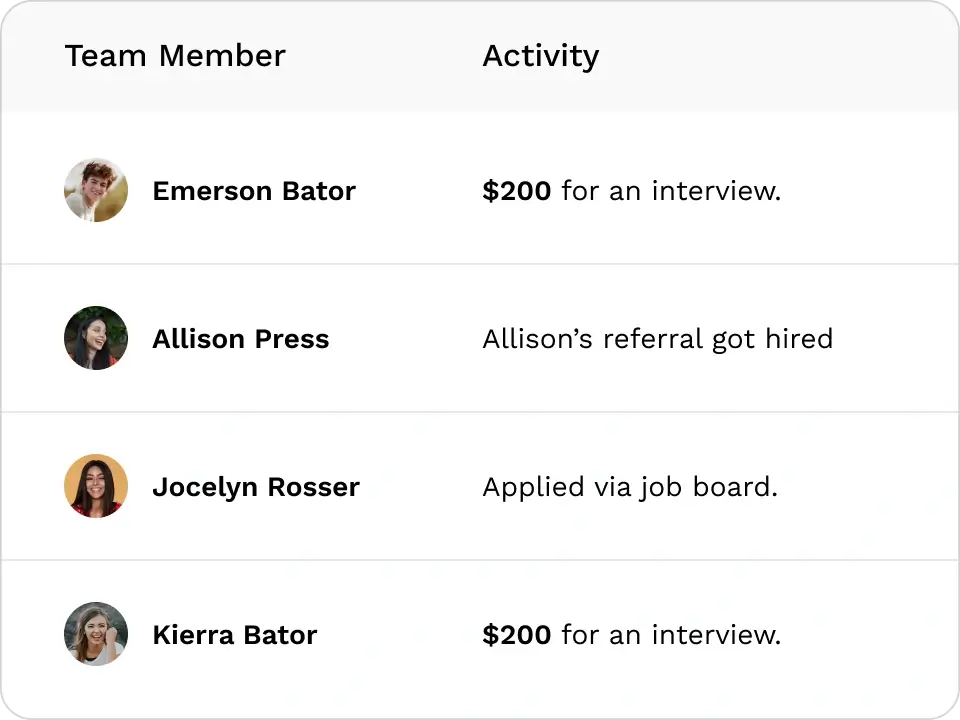Click the Team Member column header

pos(175,56)
